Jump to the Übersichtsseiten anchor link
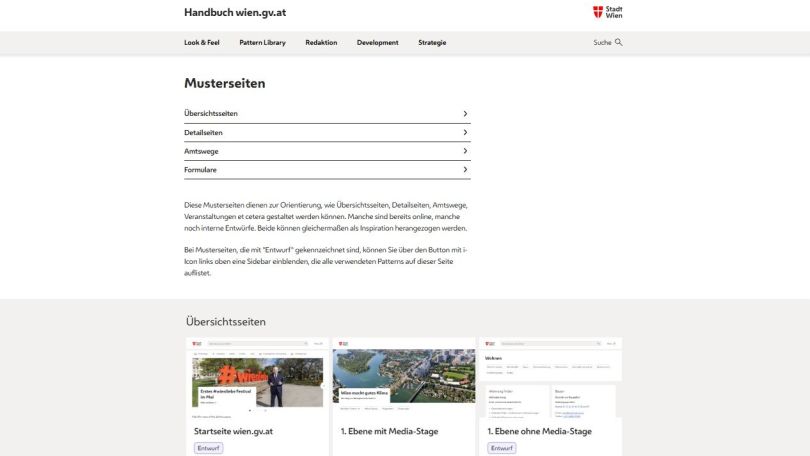This screenshot has width=810, height=456. [327, 114]
